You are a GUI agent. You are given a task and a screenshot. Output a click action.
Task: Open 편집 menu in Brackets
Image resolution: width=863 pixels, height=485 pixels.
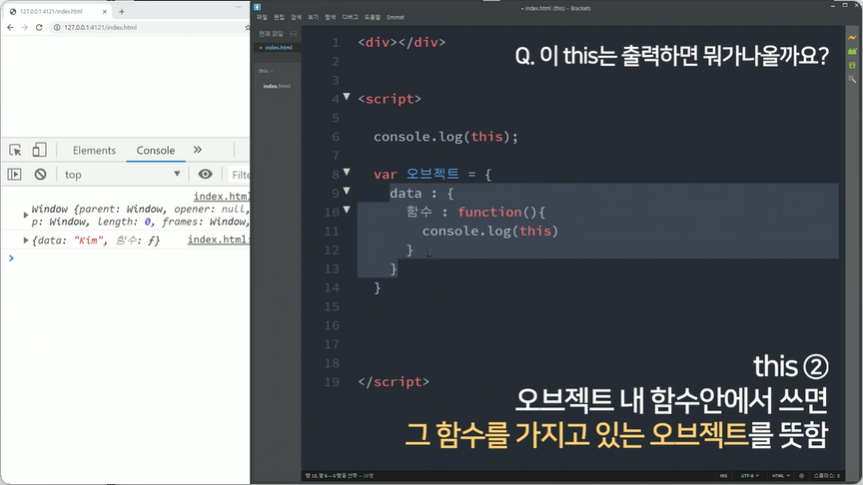(x=279, y=17)
